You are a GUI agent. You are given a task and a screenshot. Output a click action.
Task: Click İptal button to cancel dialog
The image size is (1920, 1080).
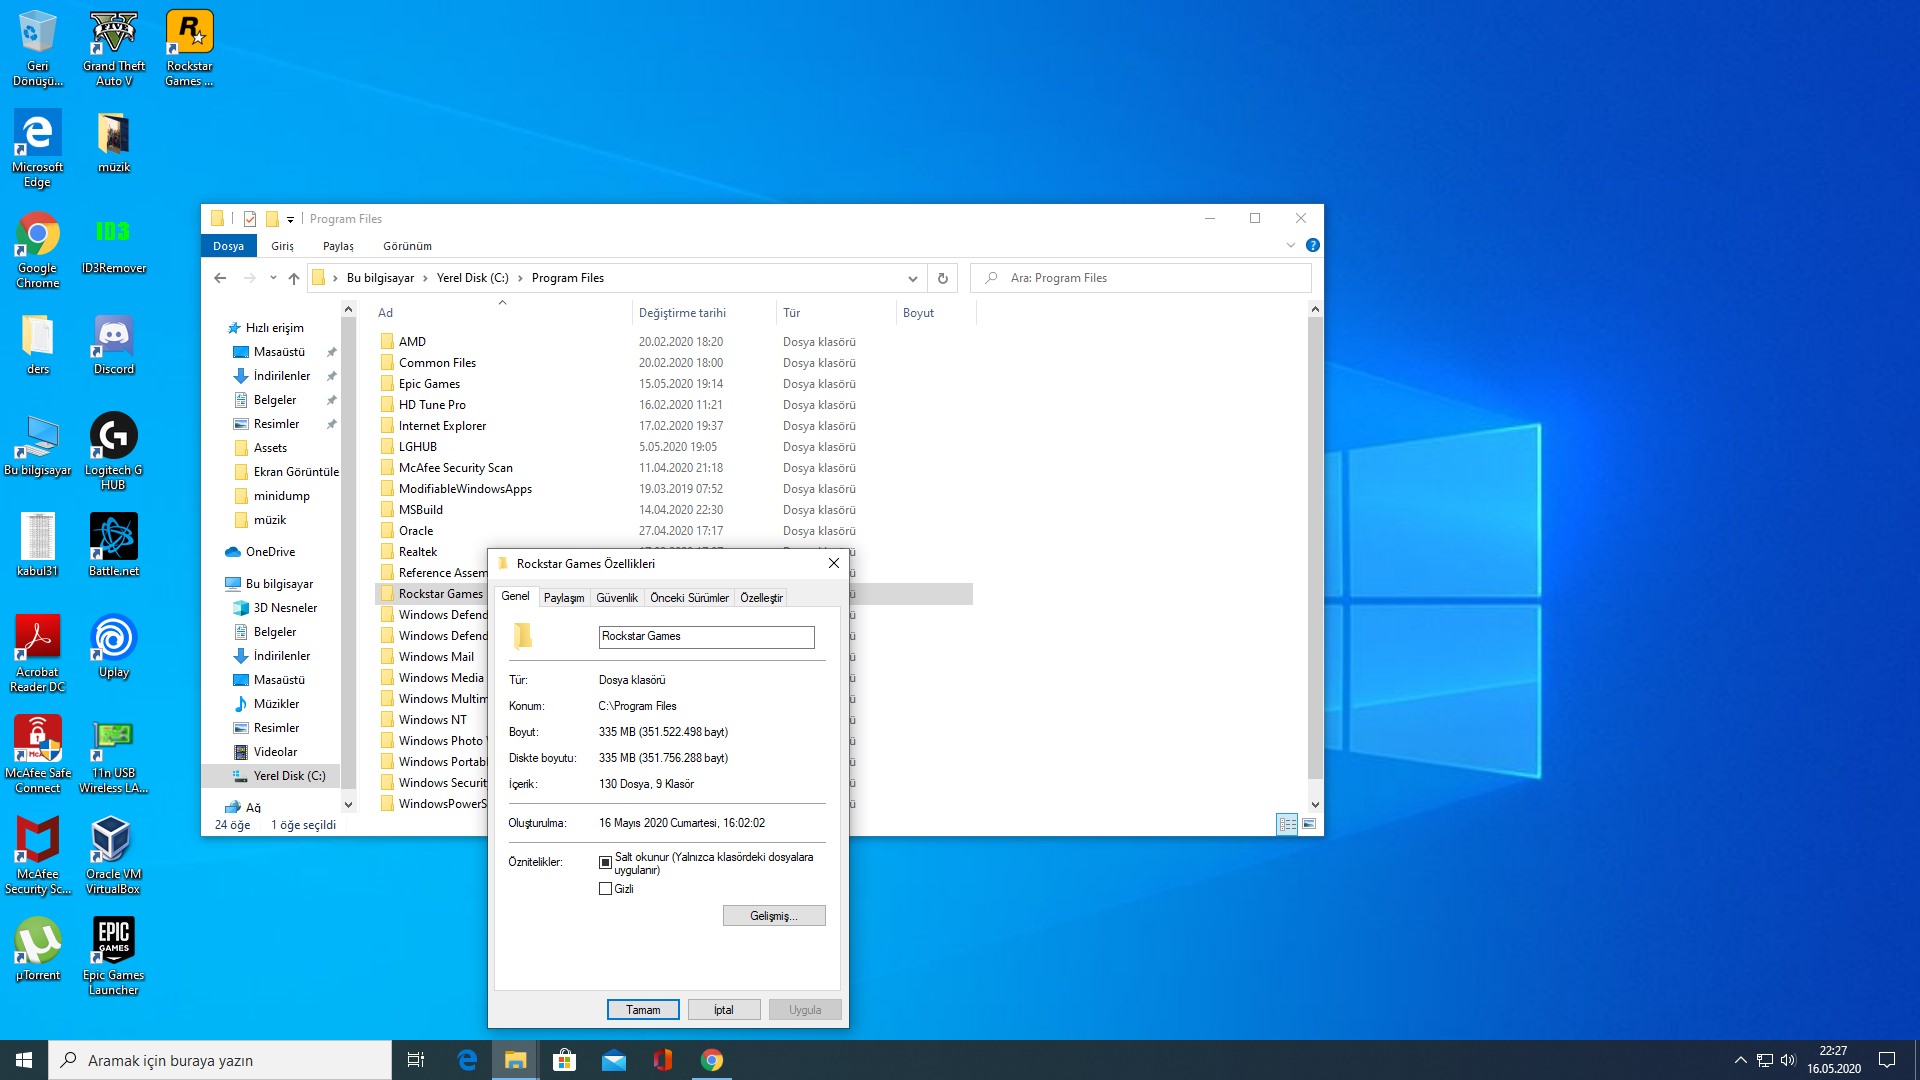tap(723, 1009)
